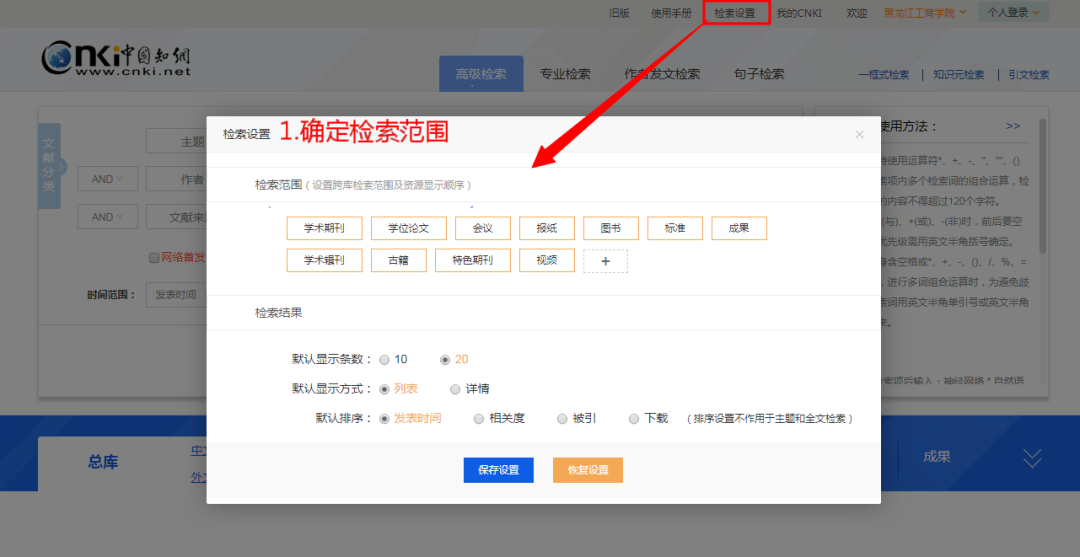Expand the 文献分类 side panel arrow
Screen dimensions: 1080x557
pyautogui.click(x=62, y=167)
